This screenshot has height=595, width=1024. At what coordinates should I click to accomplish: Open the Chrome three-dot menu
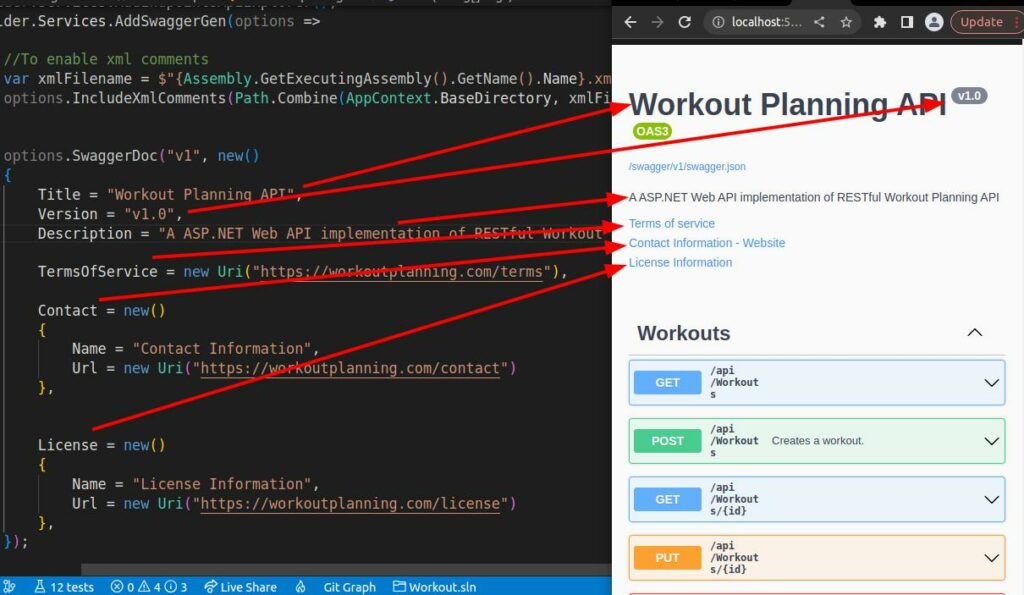pyautogui.click(x=1017, y=21)
